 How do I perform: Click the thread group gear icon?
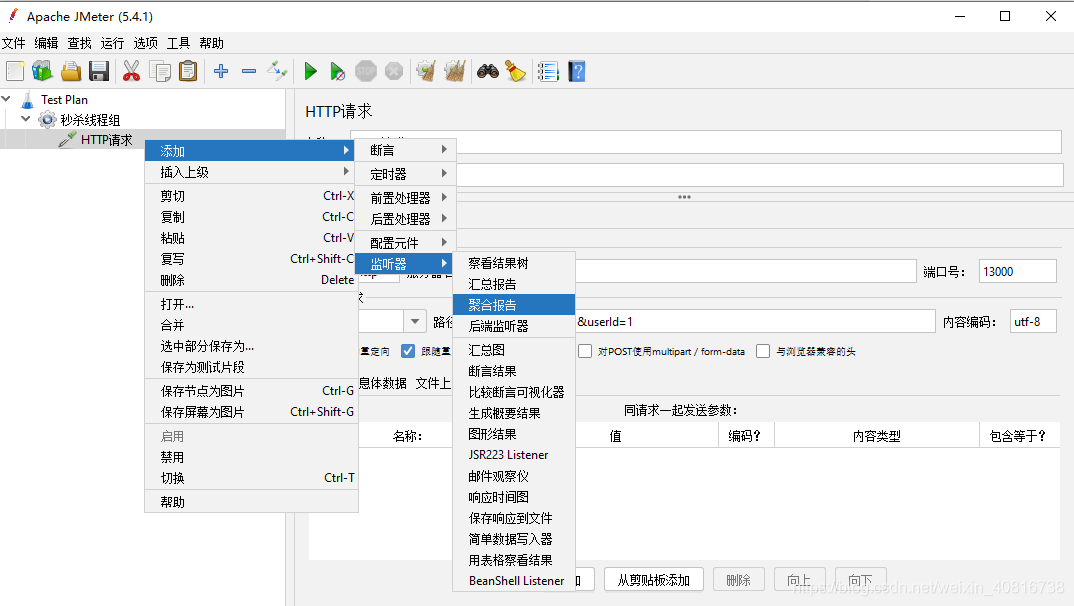(x=47, y=121)
